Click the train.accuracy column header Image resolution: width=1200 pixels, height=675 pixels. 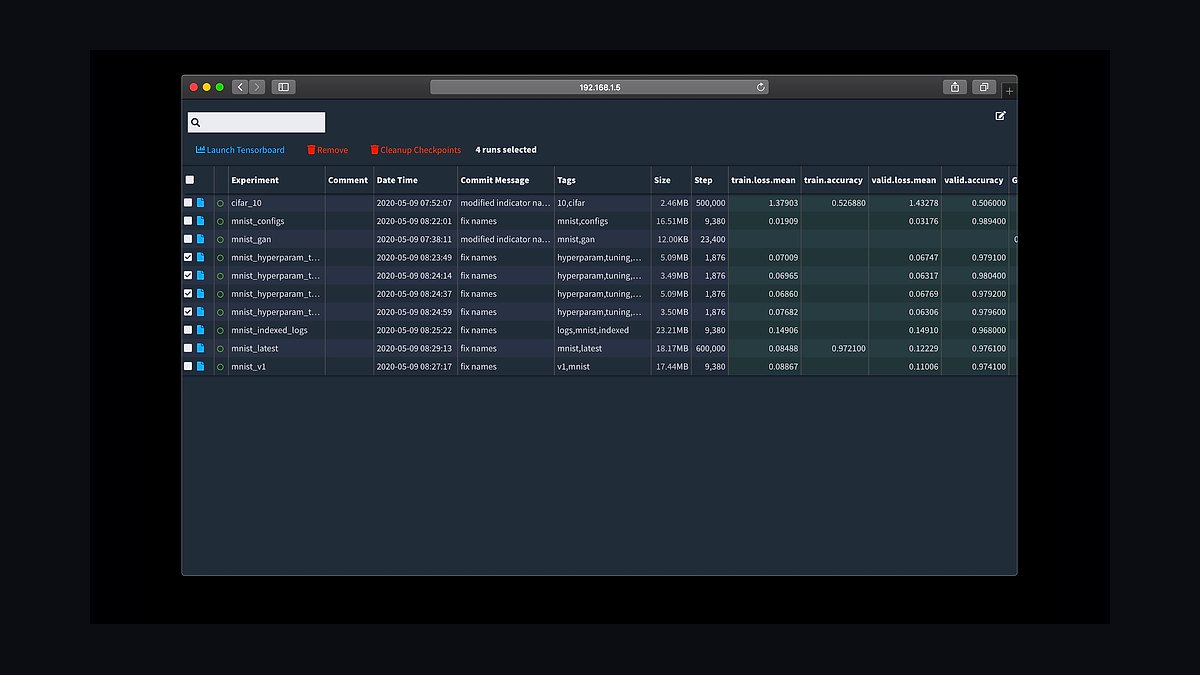(833, 180)
